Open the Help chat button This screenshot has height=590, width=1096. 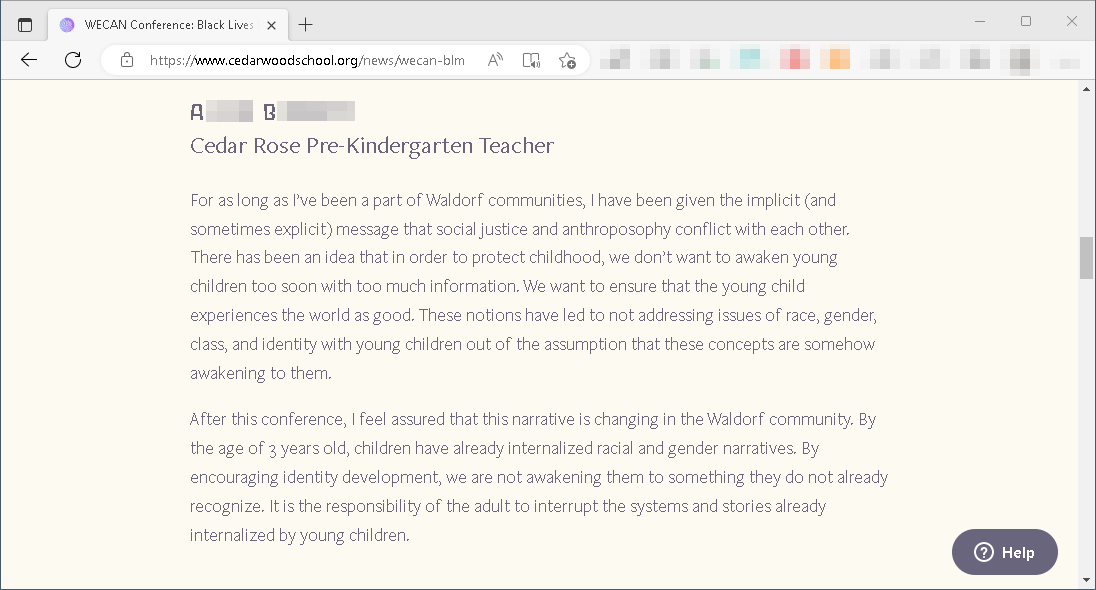[x=1004, y=552]
